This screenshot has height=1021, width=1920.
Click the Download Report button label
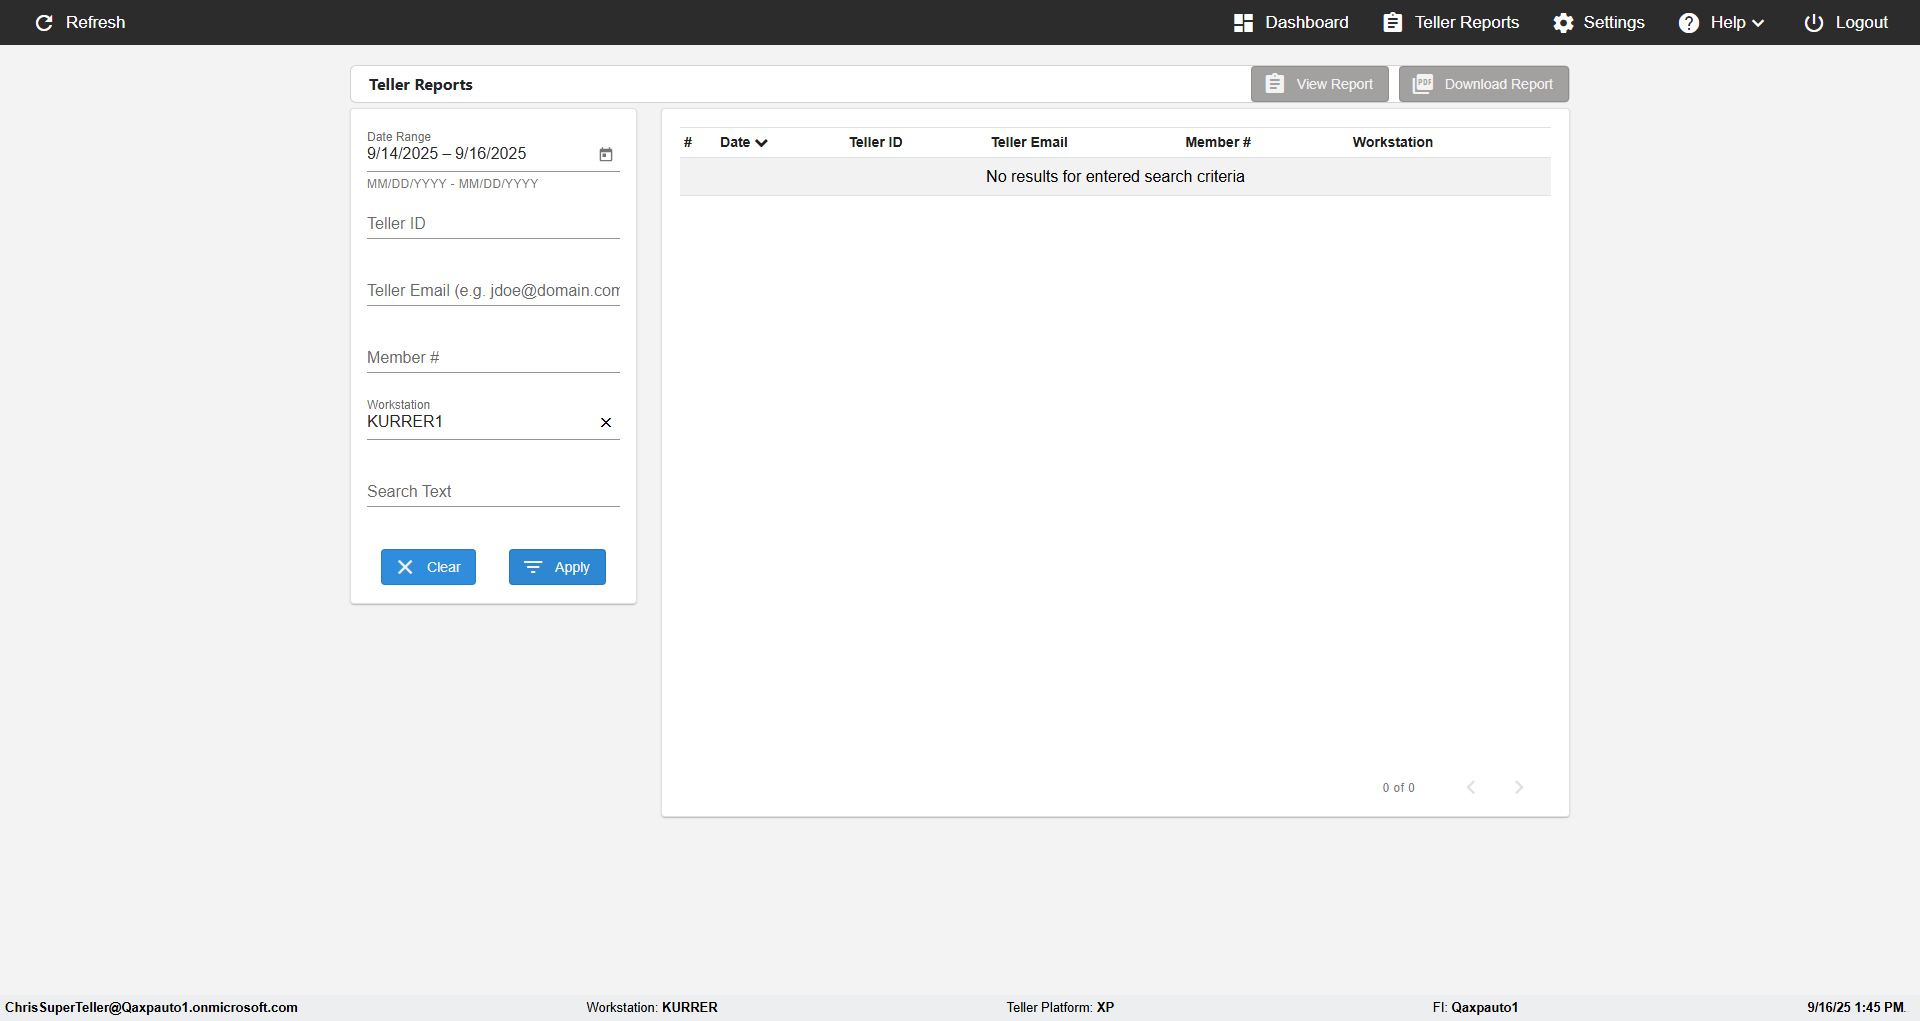1498,84
